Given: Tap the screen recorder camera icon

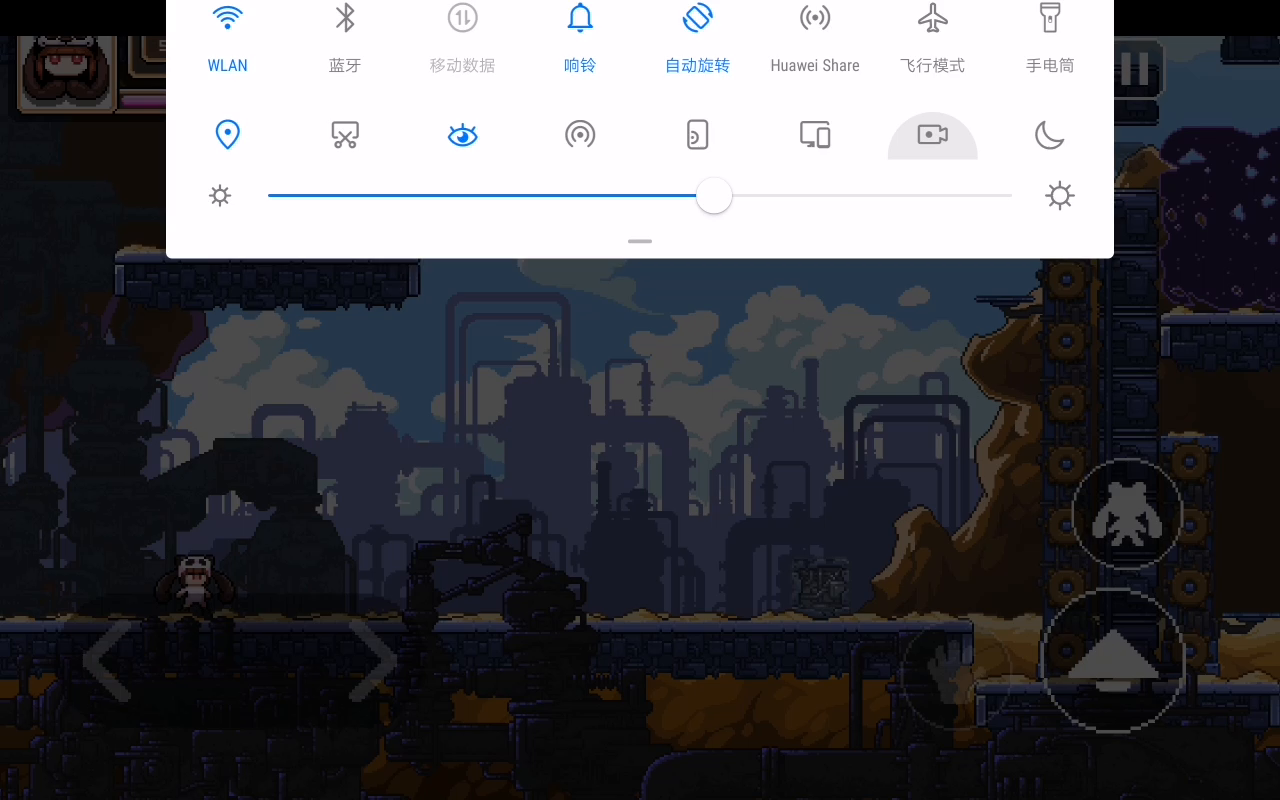Looking at the screenshot, I should (932, 135).
